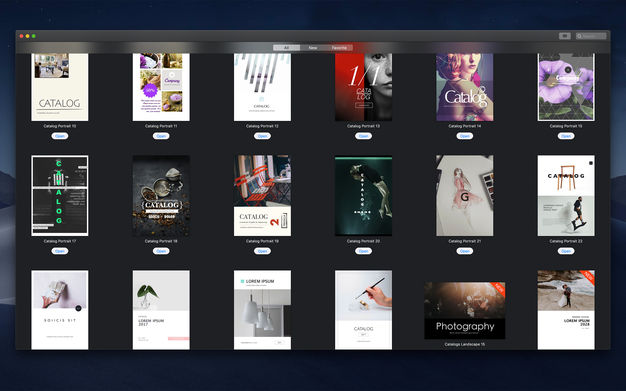This screenshot has height=391, width=626.
Task: Click Open under the purple flower template
Action: [x=566, y=136]
